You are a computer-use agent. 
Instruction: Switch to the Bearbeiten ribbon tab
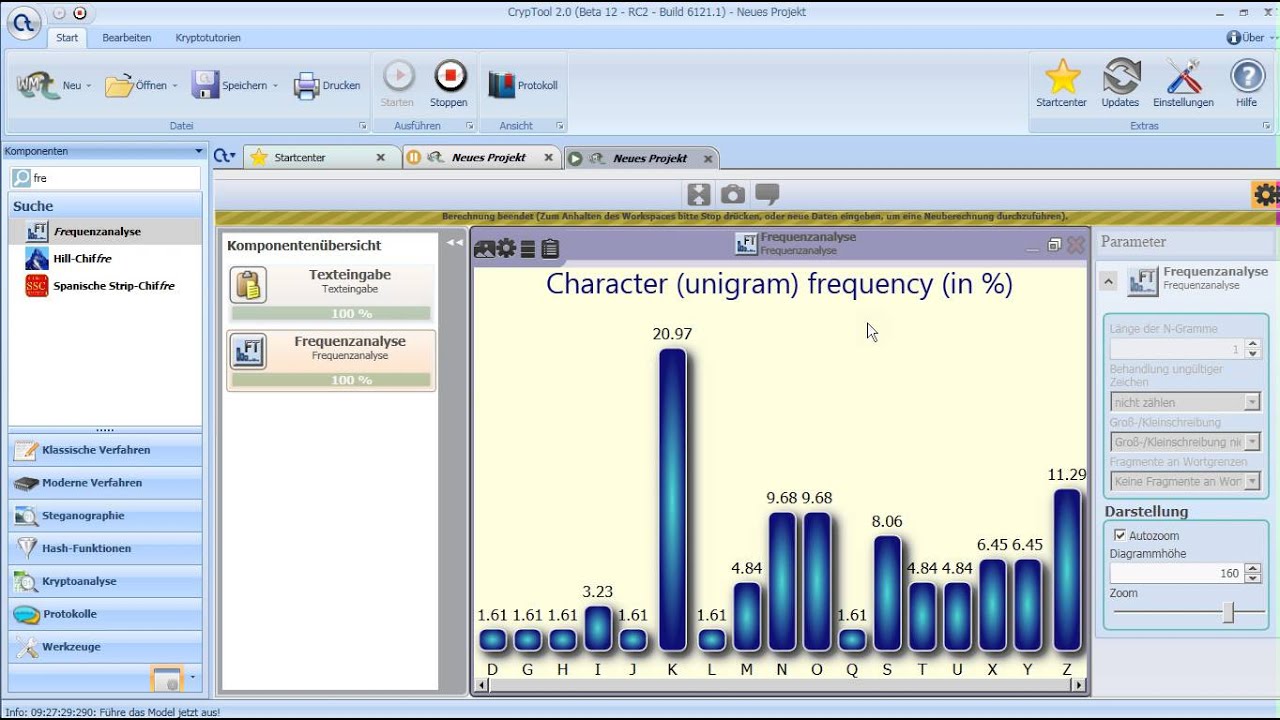(127, 38)
